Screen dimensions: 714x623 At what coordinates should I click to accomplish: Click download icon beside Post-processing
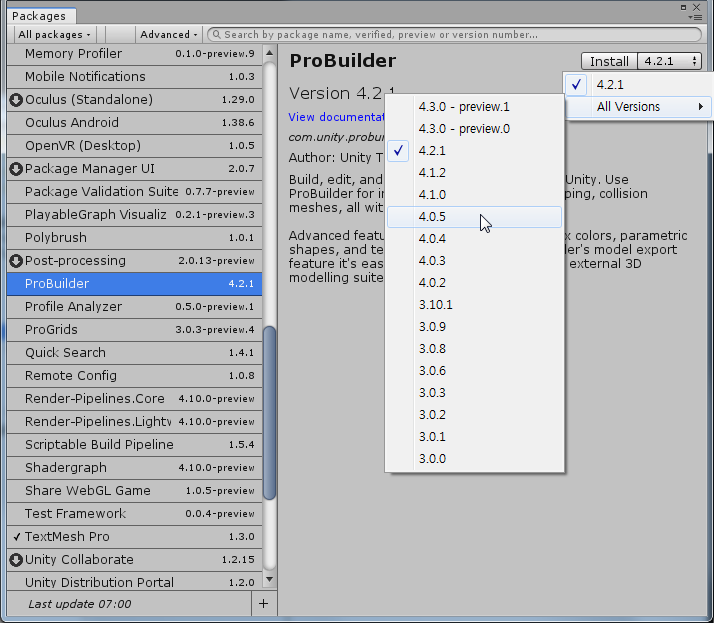click(16, 261)
